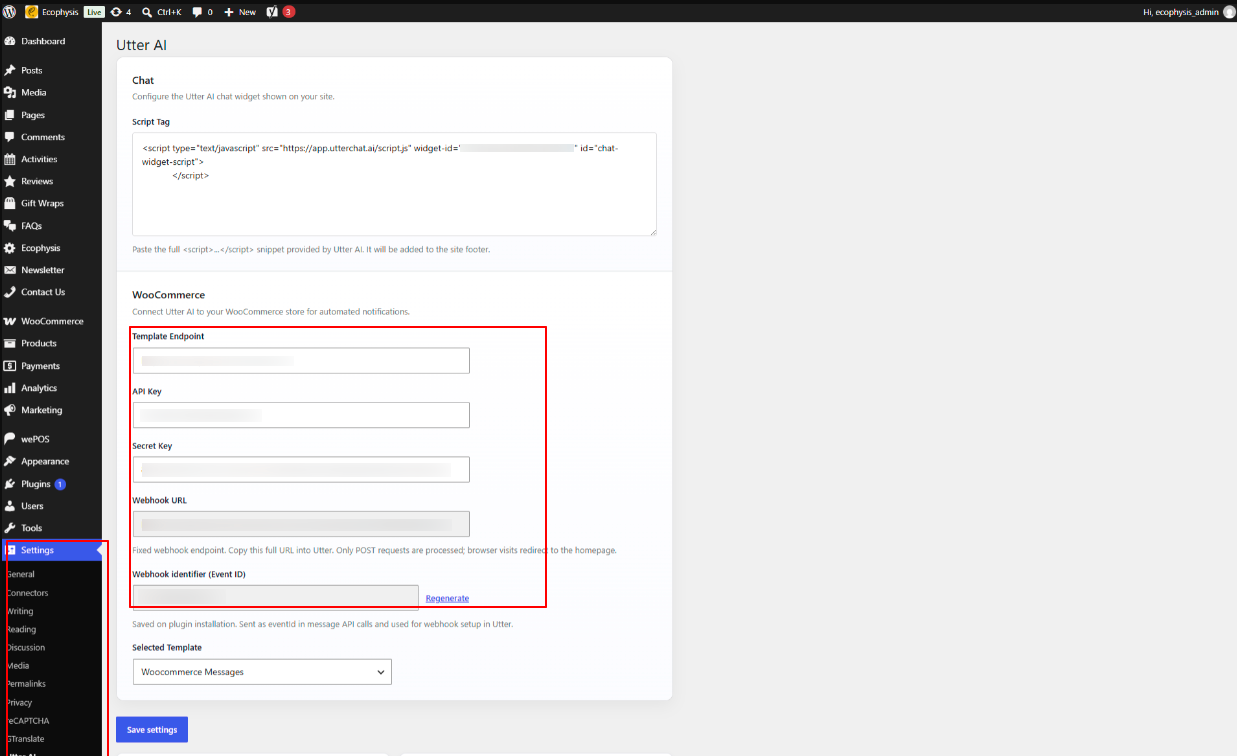This screenshot has height=756, width=1237.
Task: Open the Connectors settings submenu item
Action: [27, 593]
